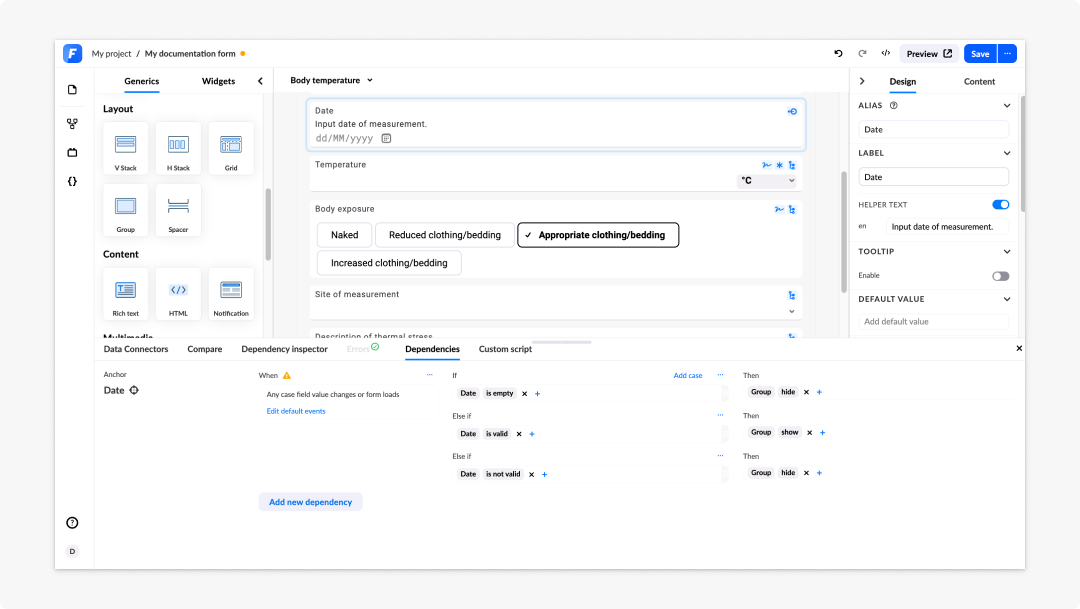The width and height of the screenshot is (1080, 609).
Task: Select the HTML content widget
Action: point(178,294)
